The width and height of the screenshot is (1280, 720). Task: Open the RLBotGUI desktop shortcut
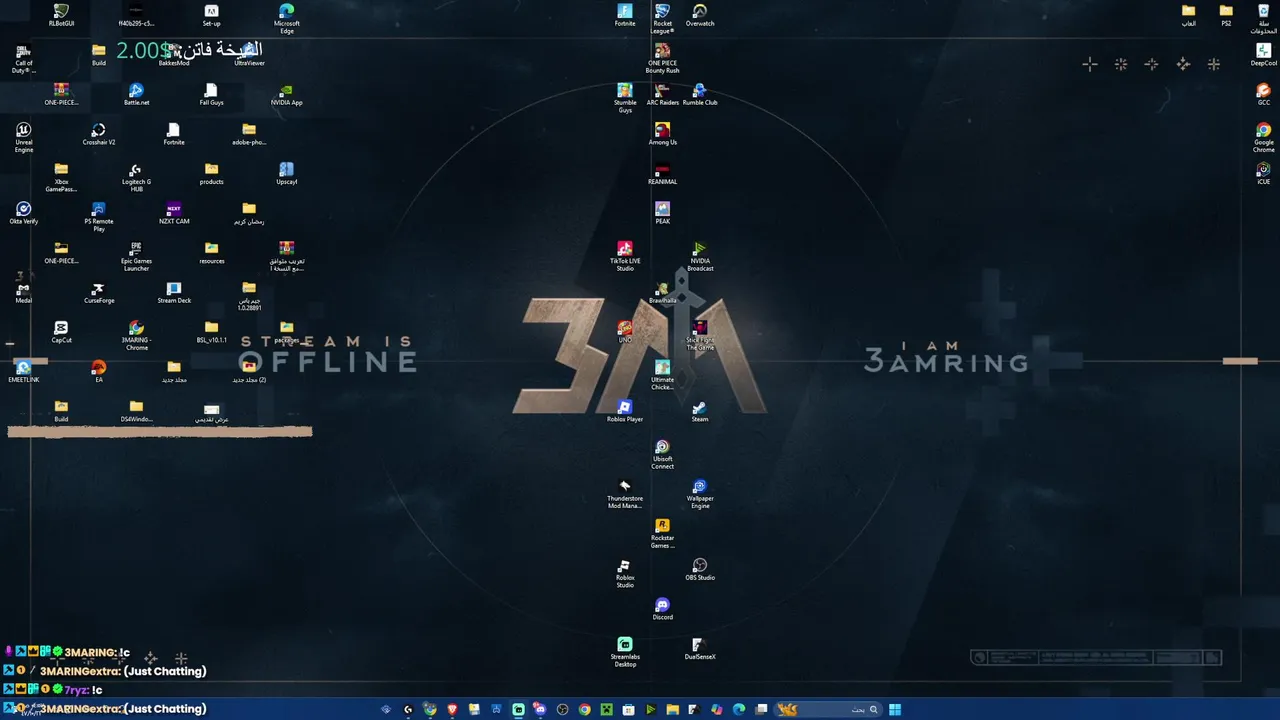(x=61, y=15)
